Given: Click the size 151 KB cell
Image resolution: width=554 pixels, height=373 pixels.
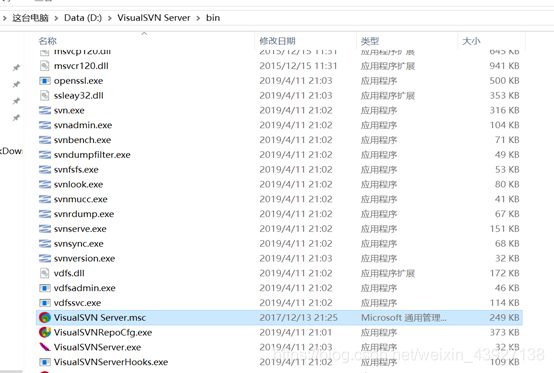Looking at the screenshot, I should (505, 229).
